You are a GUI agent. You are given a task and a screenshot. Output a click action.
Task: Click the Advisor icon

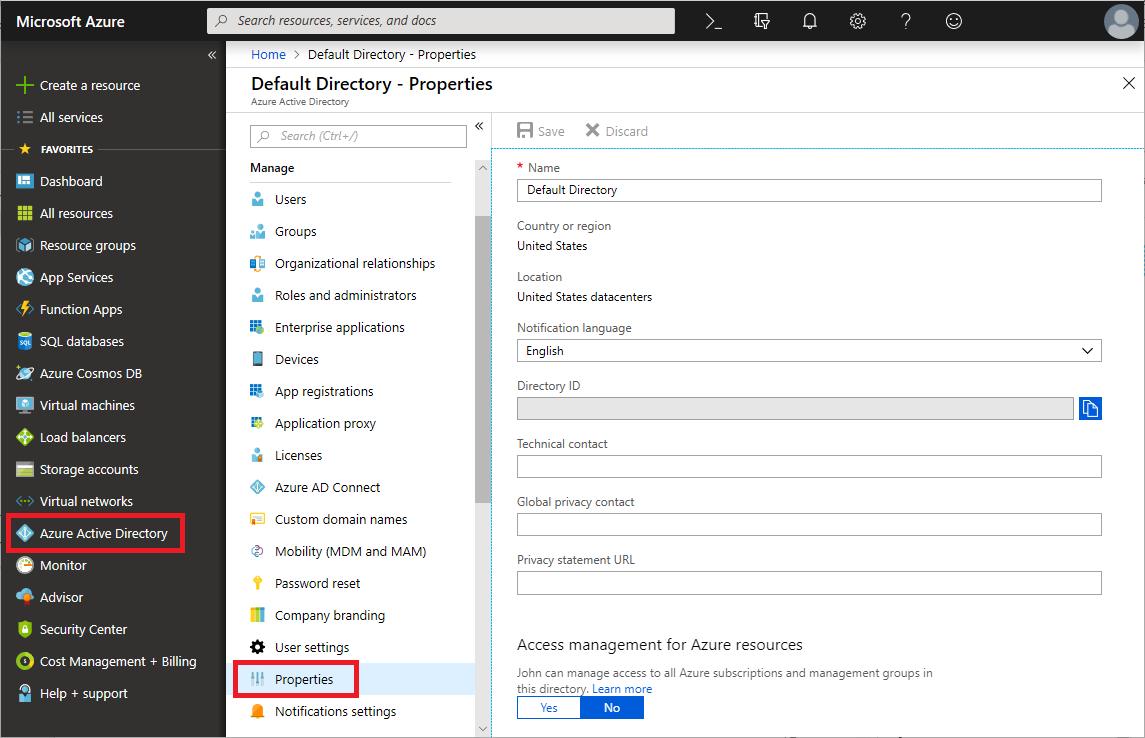point(25,597)
